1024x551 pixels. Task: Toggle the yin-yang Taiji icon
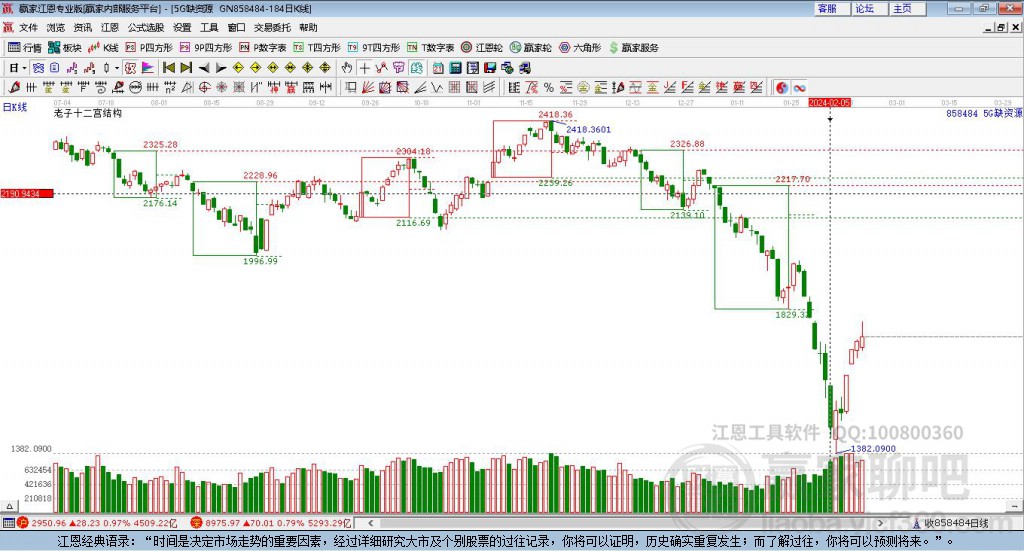tap(782, 88)
